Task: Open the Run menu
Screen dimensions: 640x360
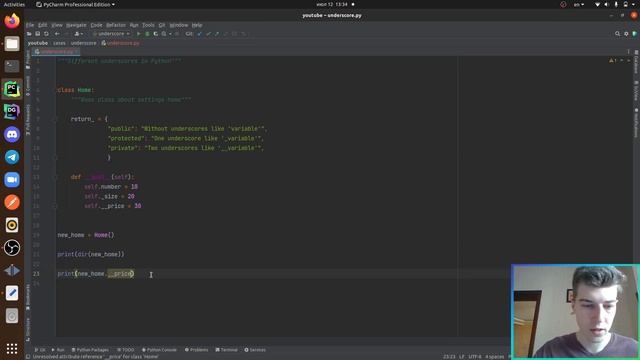Action: (134, 25)
